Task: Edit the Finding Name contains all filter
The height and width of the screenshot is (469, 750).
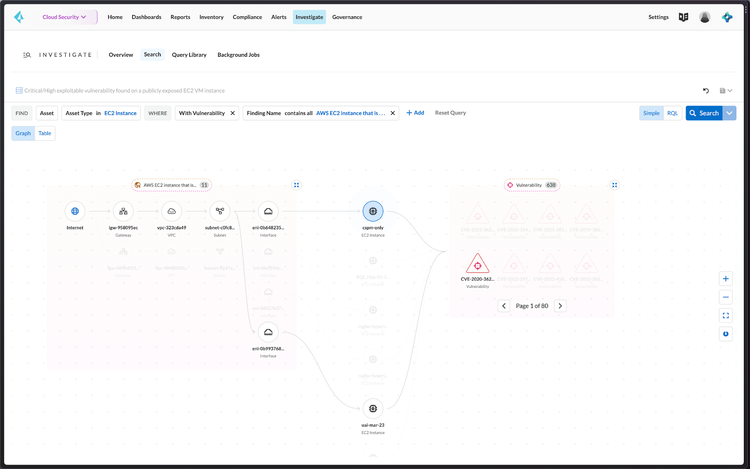Action: (316, 113)
